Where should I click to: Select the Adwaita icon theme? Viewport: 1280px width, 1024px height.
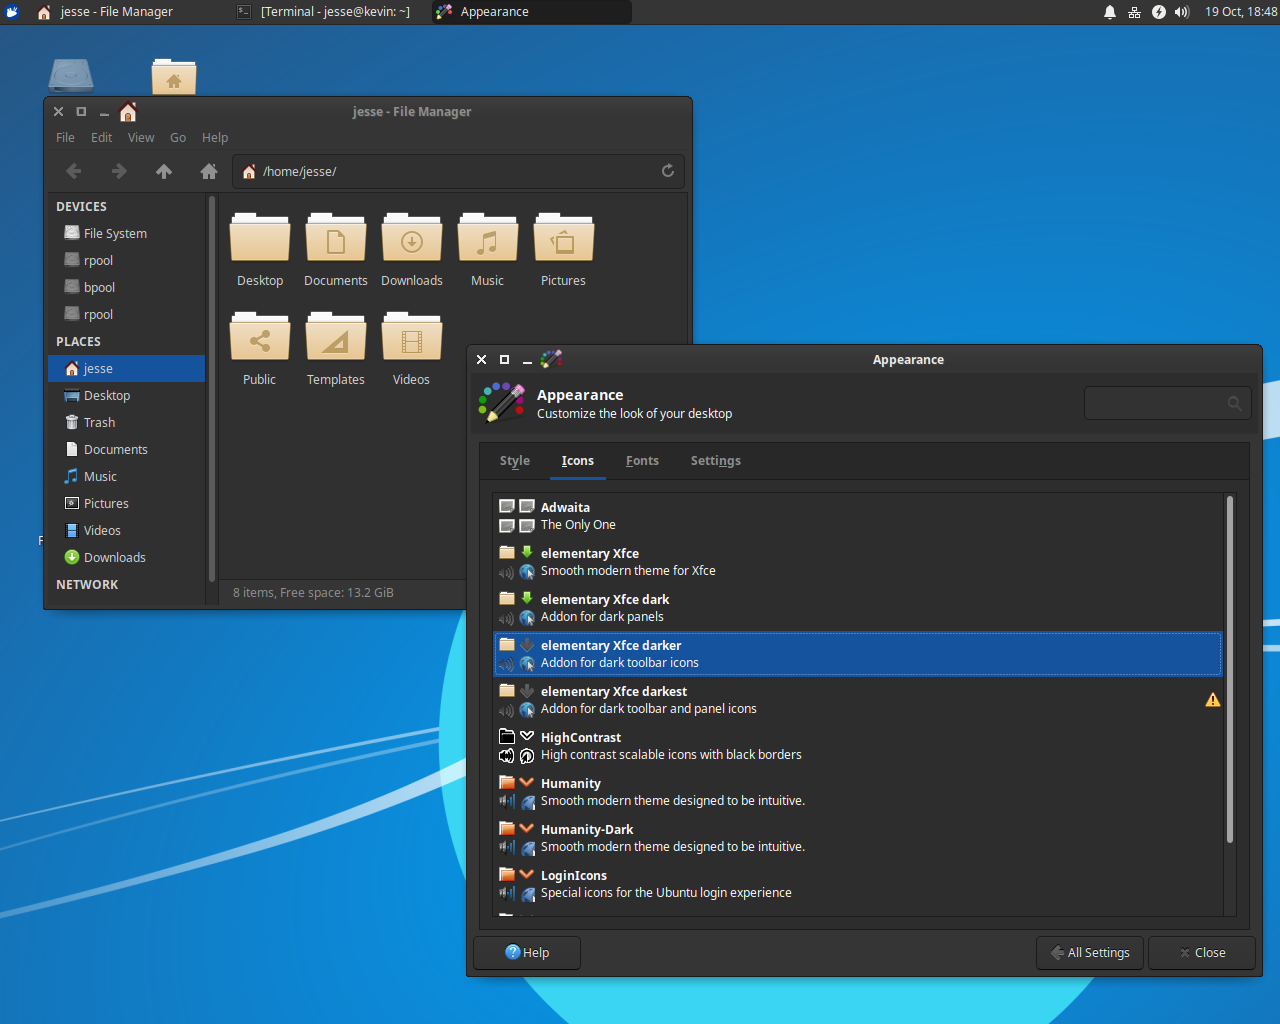[x=858, y=516]
